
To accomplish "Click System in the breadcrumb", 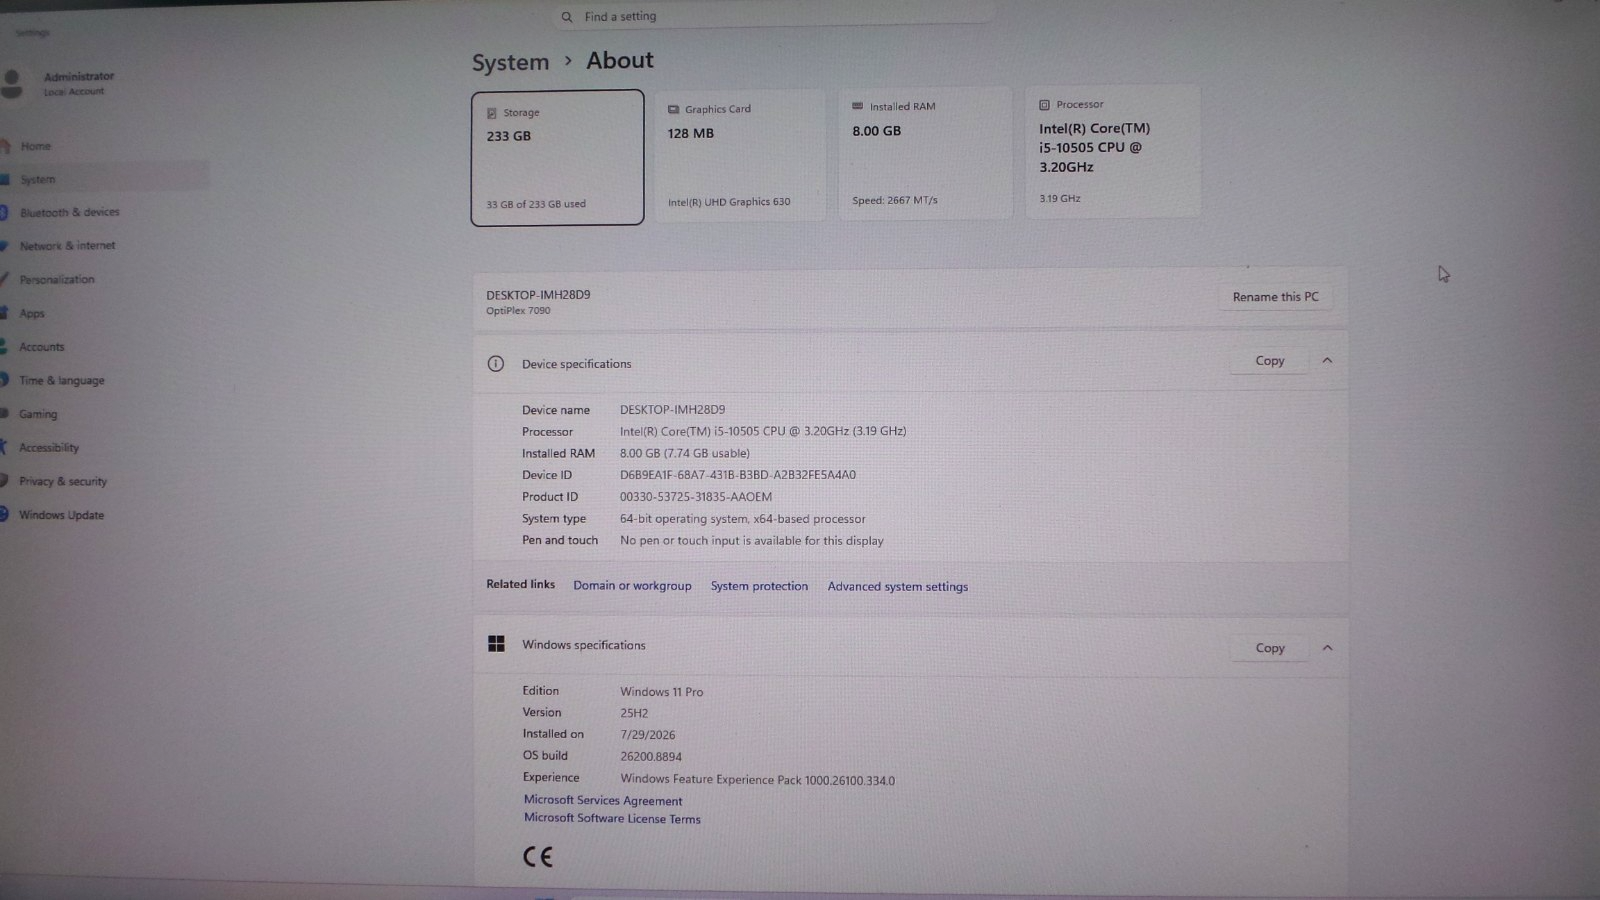I will tap(510, 62).
